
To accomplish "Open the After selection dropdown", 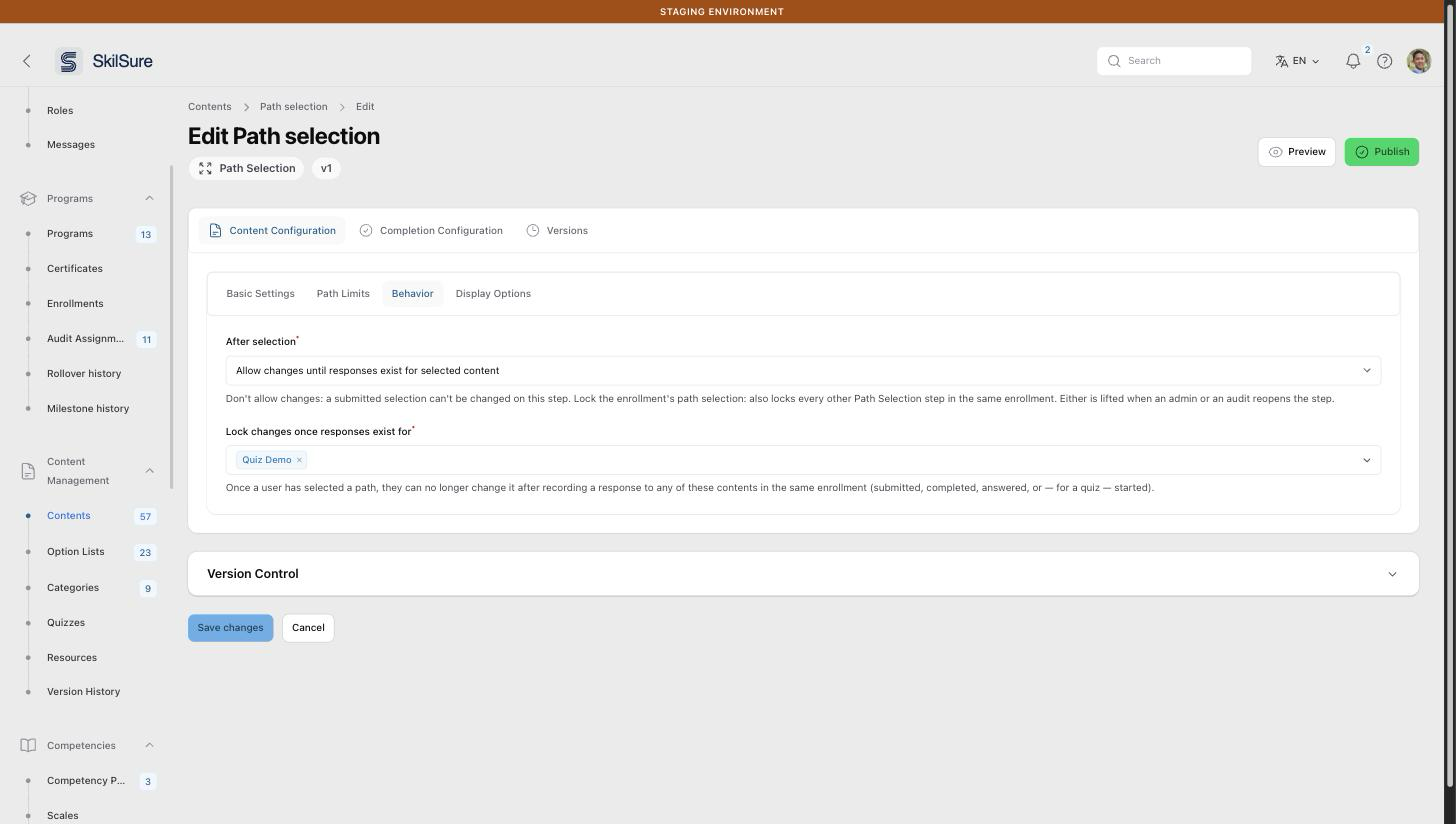I will pyautogui.click(x=803, y=371).
